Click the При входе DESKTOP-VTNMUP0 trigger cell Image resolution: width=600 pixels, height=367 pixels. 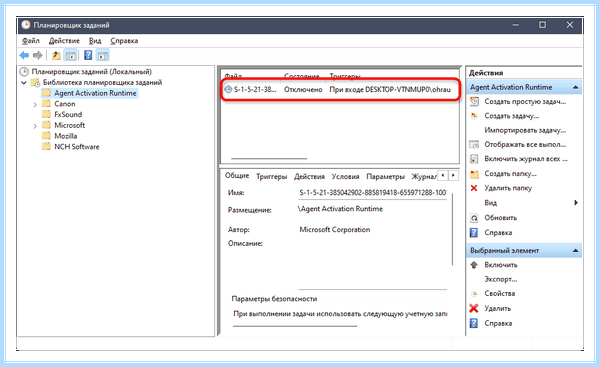(390, 90)
